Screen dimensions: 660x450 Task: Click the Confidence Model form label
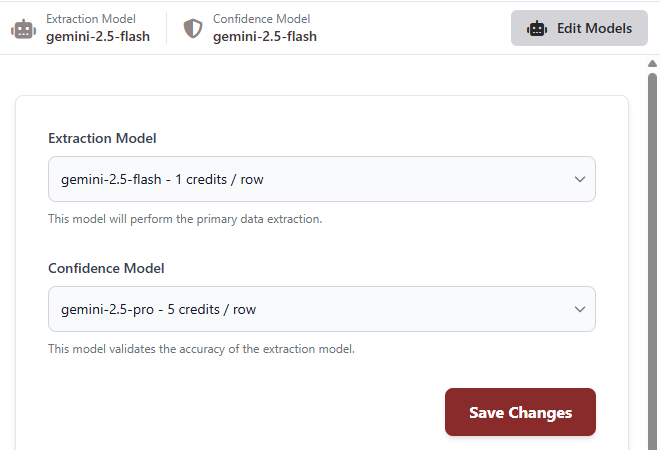106,268
